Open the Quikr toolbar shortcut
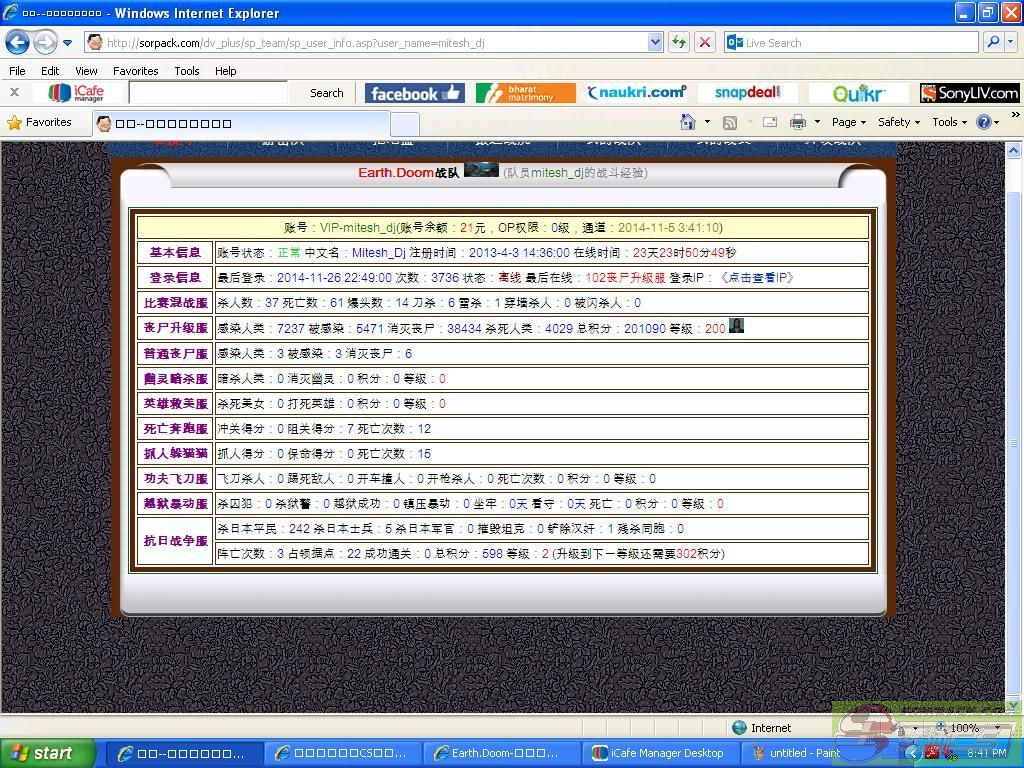1024x768 pixels. [859, 93]
